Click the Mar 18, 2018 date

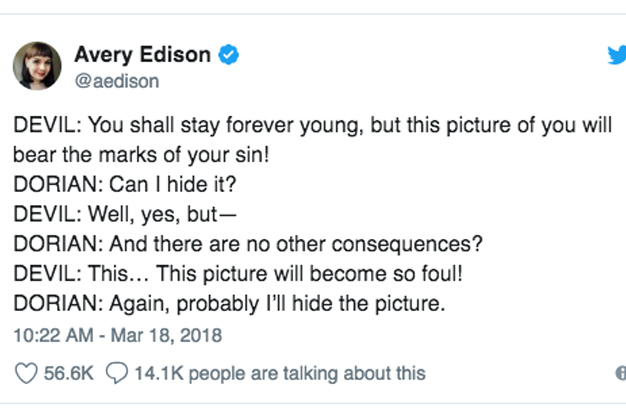(x=164, y=334)
